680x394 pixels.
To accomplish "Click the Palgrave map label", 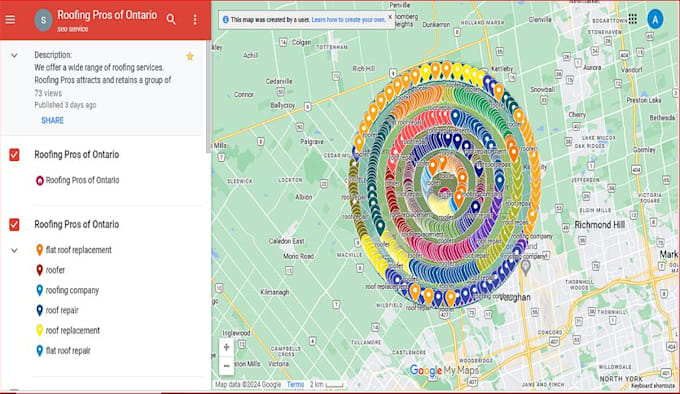I will point(312,142).
